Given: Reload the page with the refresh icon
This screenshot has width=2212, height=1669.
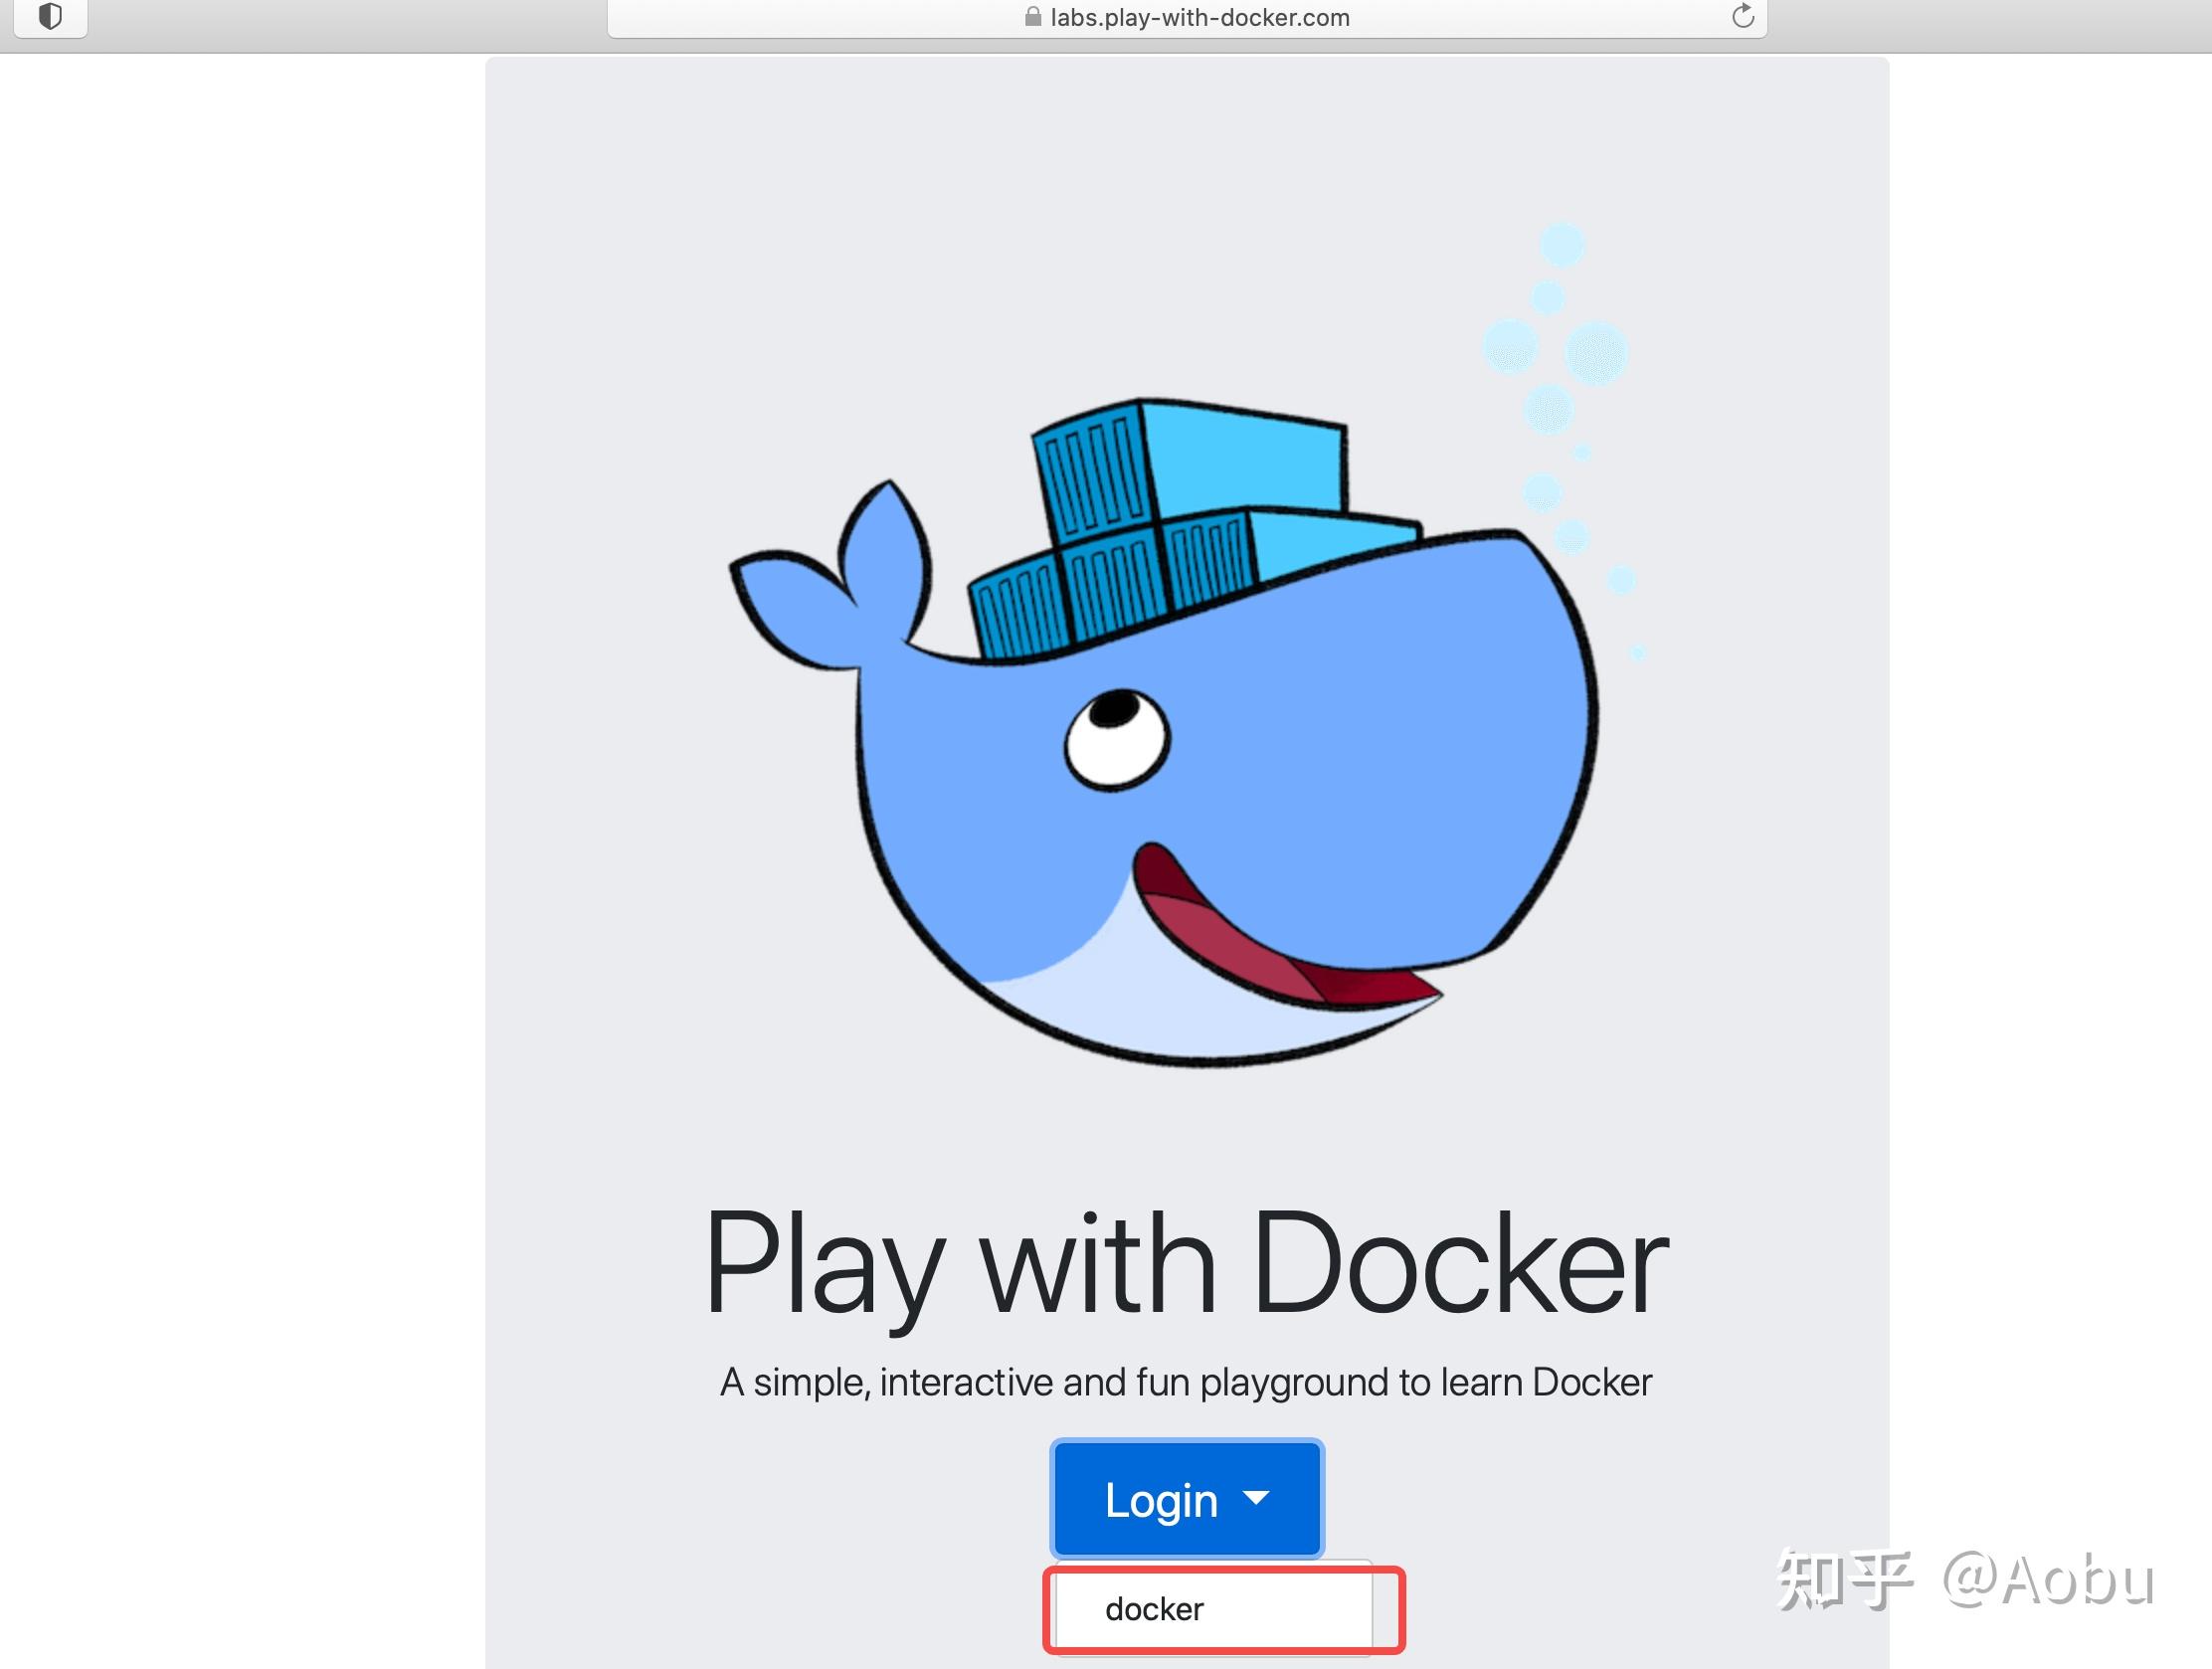Looking at the screenshot, I should (x=1743, y=16).
